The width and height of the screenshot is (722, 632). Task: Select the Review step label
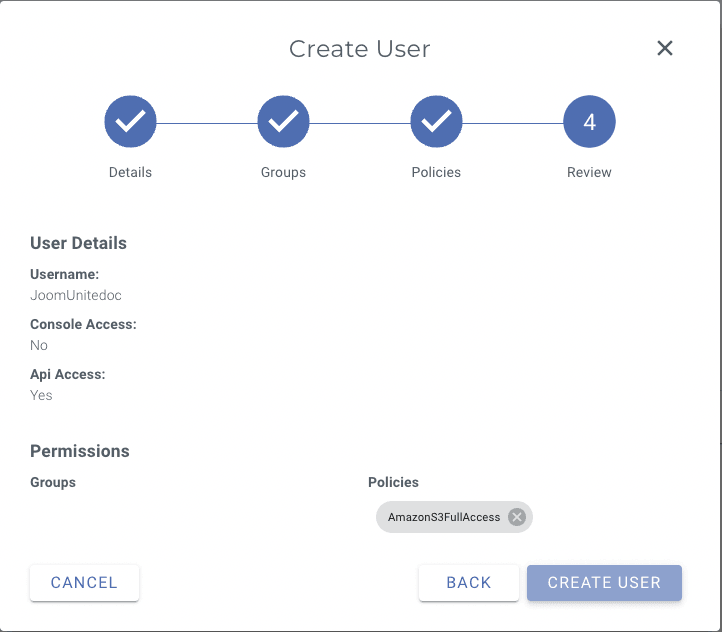pyautogui.click(x=589, y=172)
